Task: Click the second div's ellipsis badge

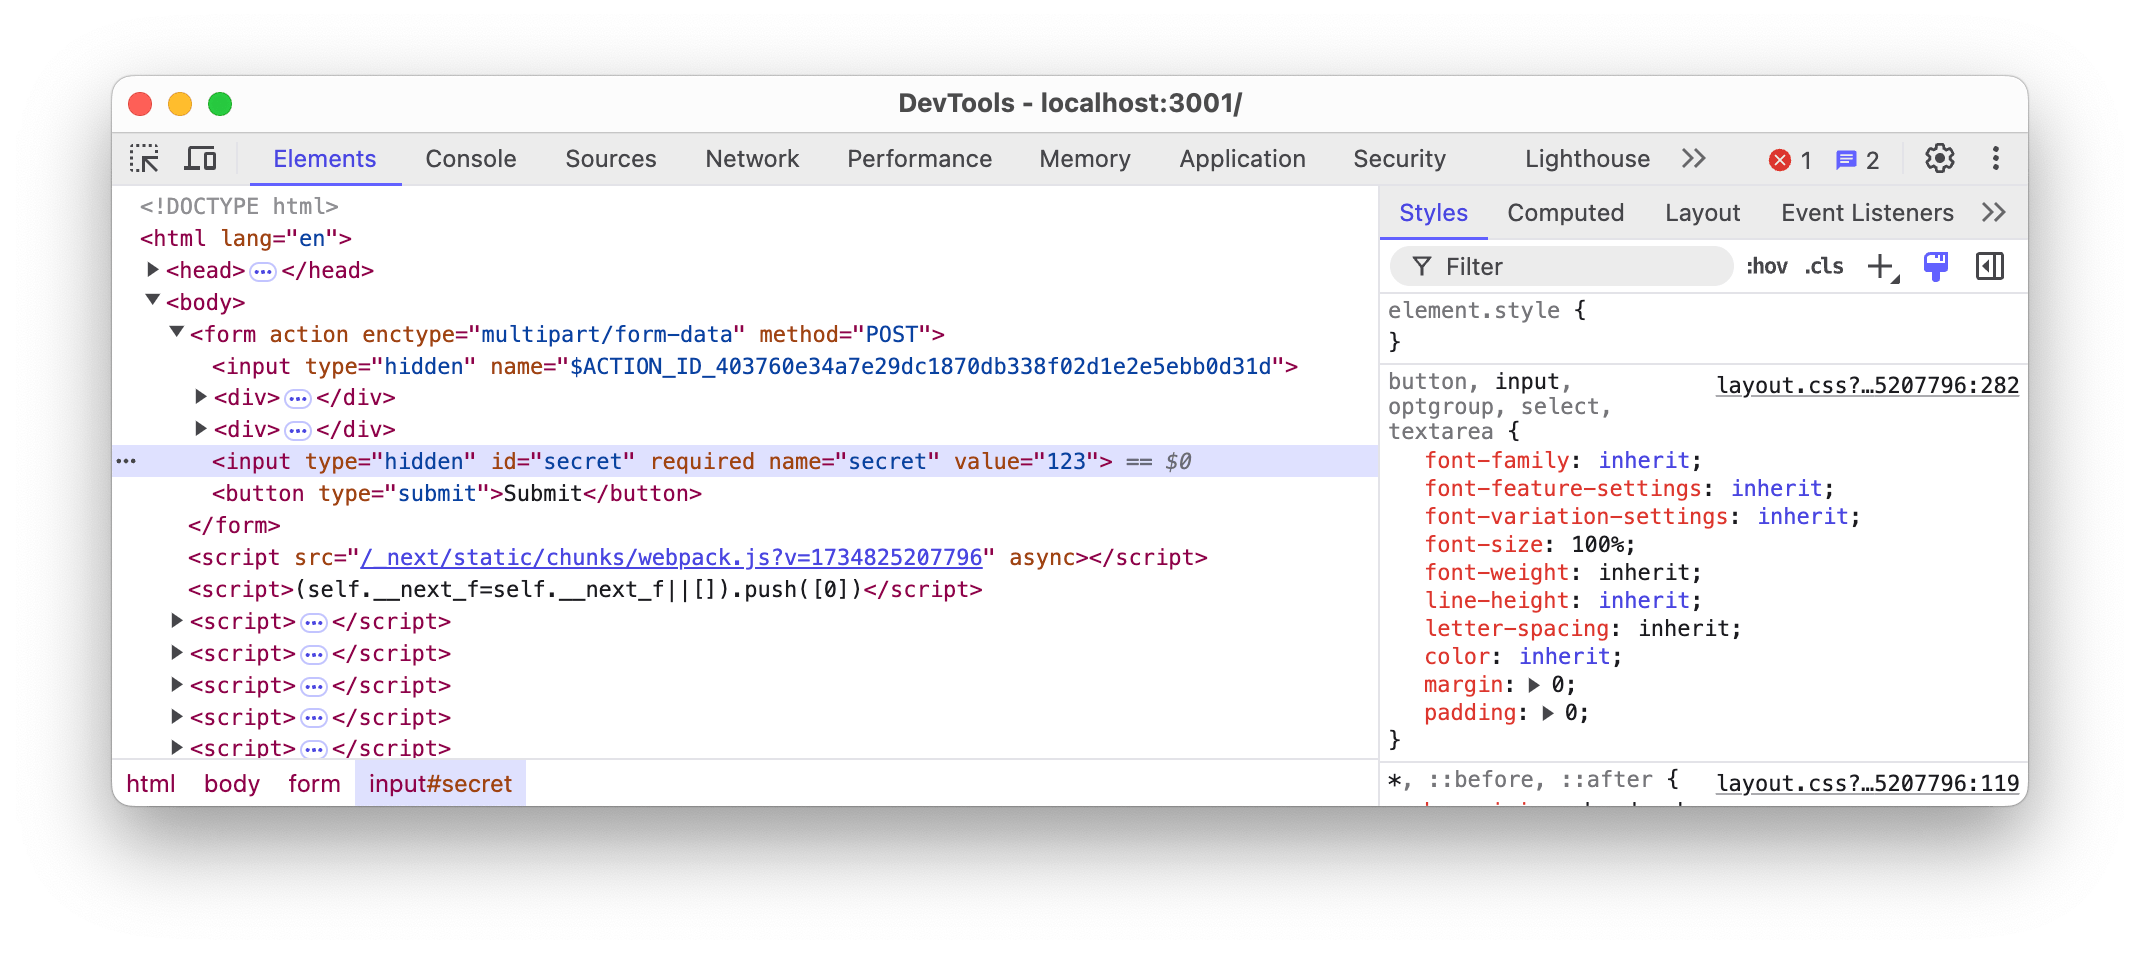Action: [298, 431]
